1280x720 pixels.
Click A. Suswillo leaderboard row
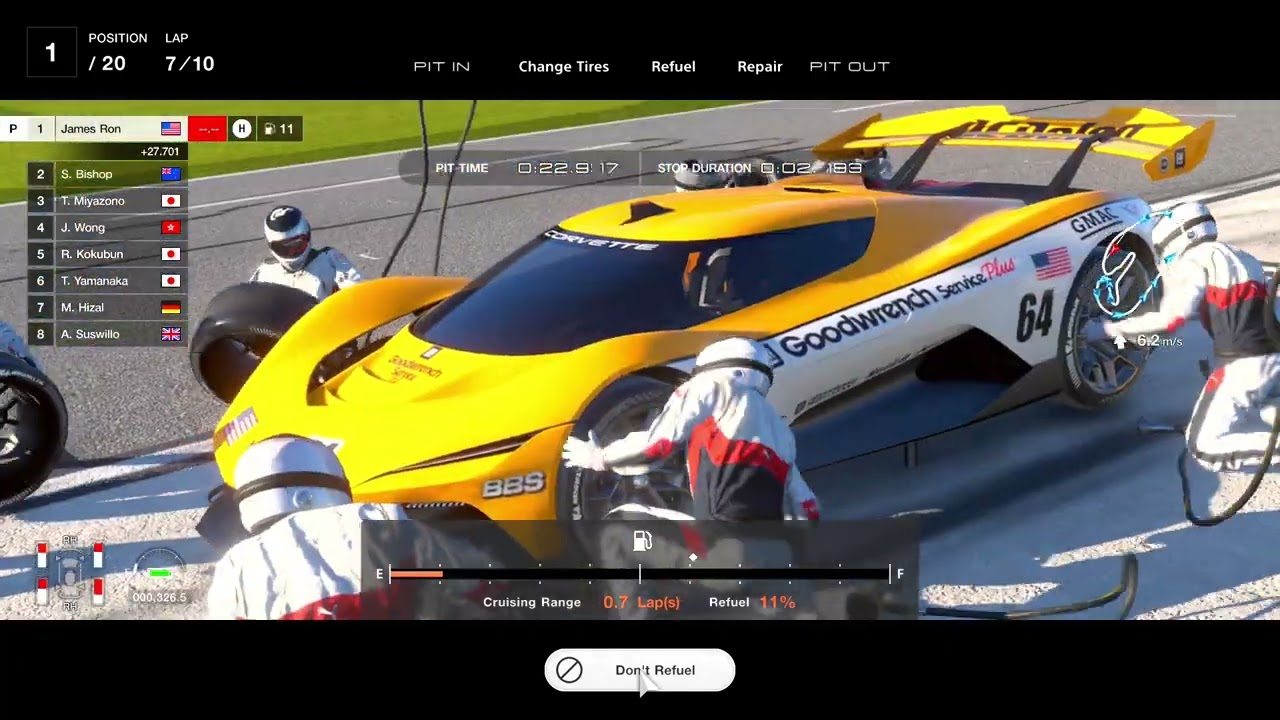[106, 334]
